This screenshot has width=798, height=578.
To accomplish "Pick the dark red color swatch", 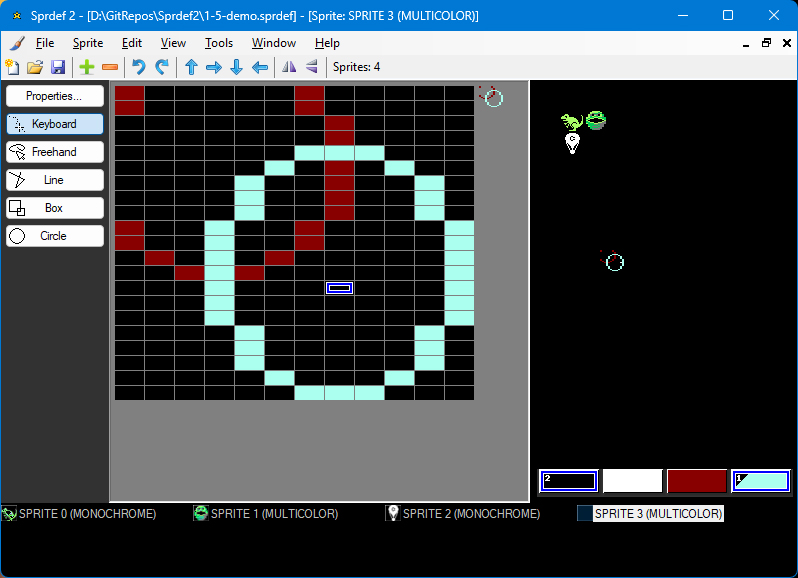I will [x=697, y=481].
